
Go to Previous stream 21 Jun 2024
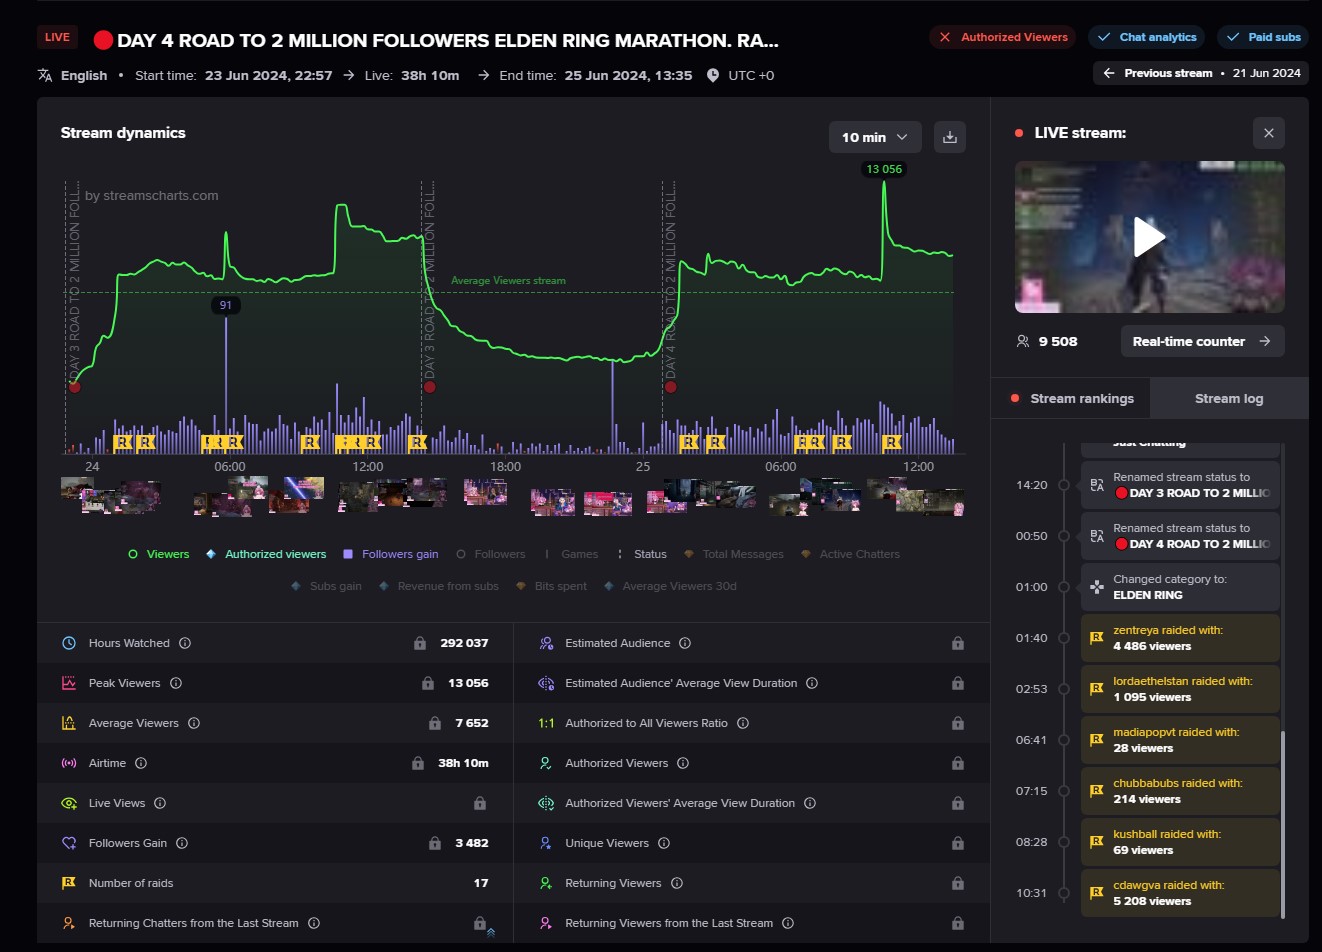tap(1201, 73)
